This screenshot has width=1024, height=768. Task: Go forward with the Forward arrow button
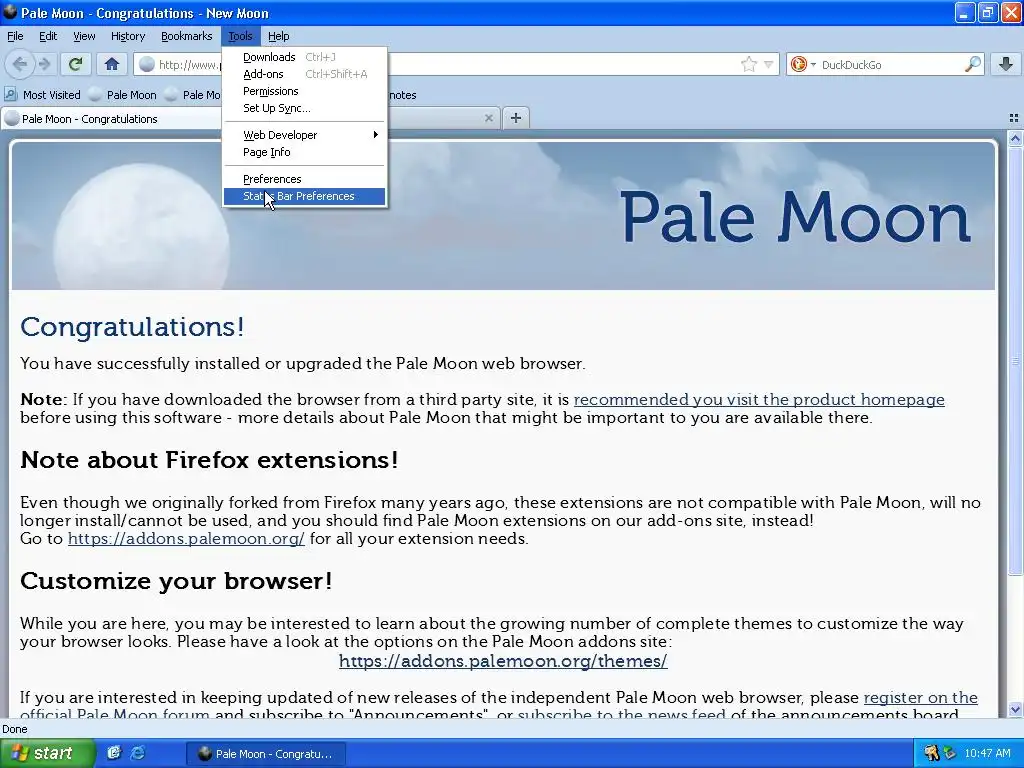click(x=44, y=64)
